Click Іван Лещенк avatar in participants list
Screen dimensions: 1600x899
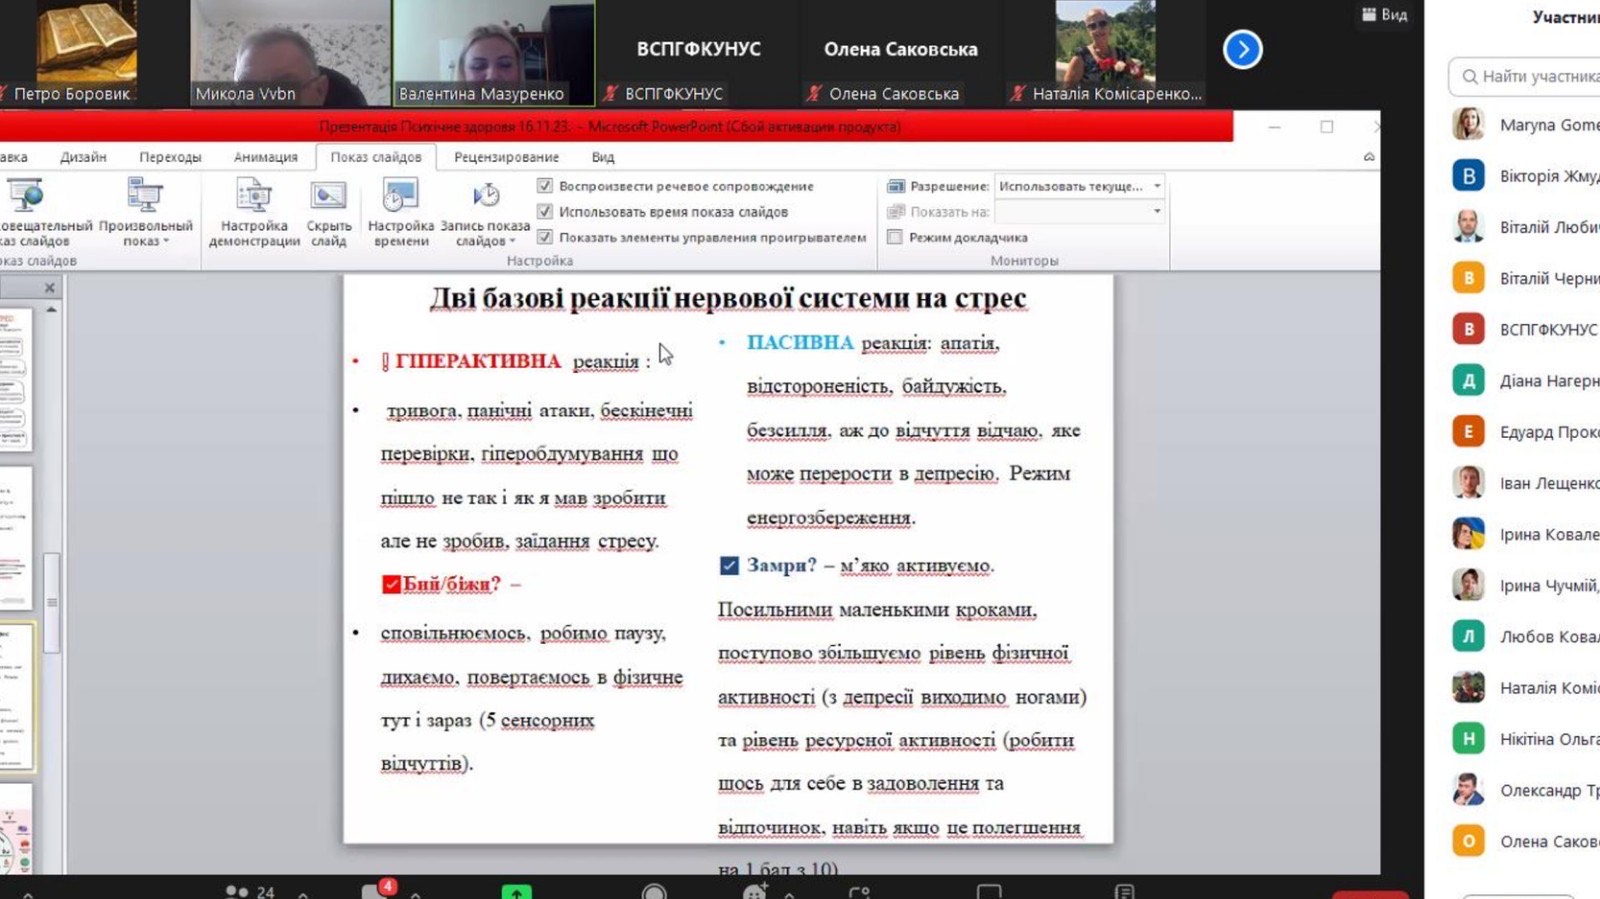pos(1468,483)
